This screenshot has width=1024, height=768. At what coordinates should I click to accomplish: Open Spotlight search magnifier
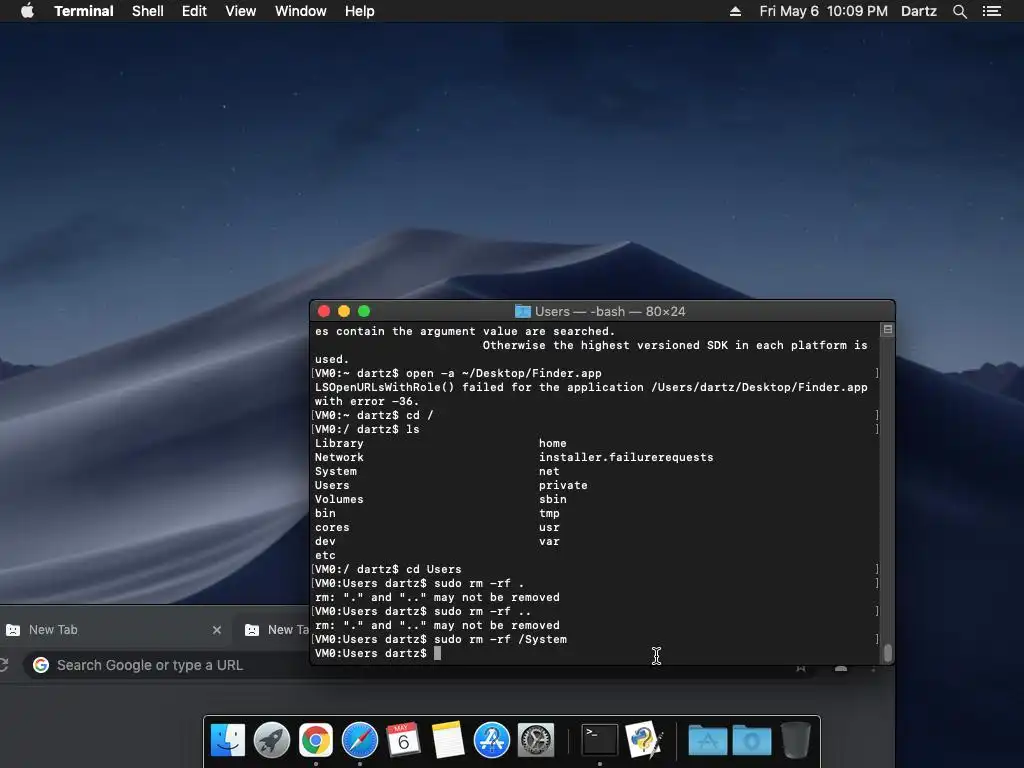click(x=959, y=11)
